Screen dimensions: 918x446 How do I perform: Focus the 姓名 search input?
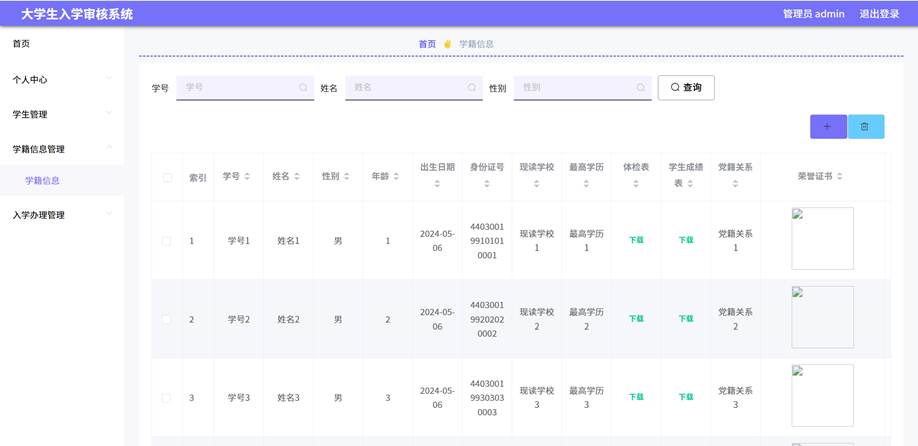413,88
